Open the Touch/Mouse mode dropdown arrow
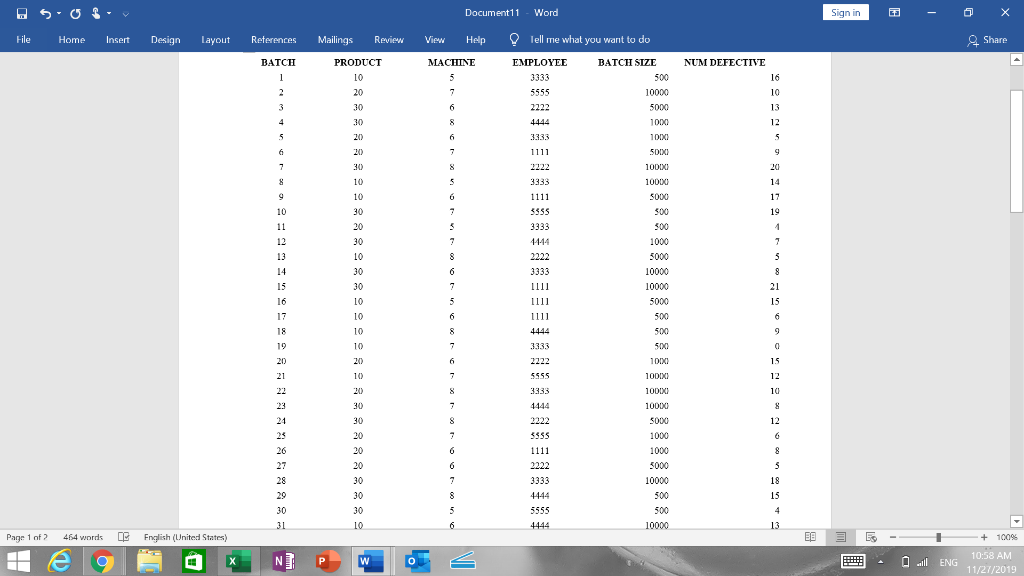The image size is (1024, 576). click(x=109, y=13)
